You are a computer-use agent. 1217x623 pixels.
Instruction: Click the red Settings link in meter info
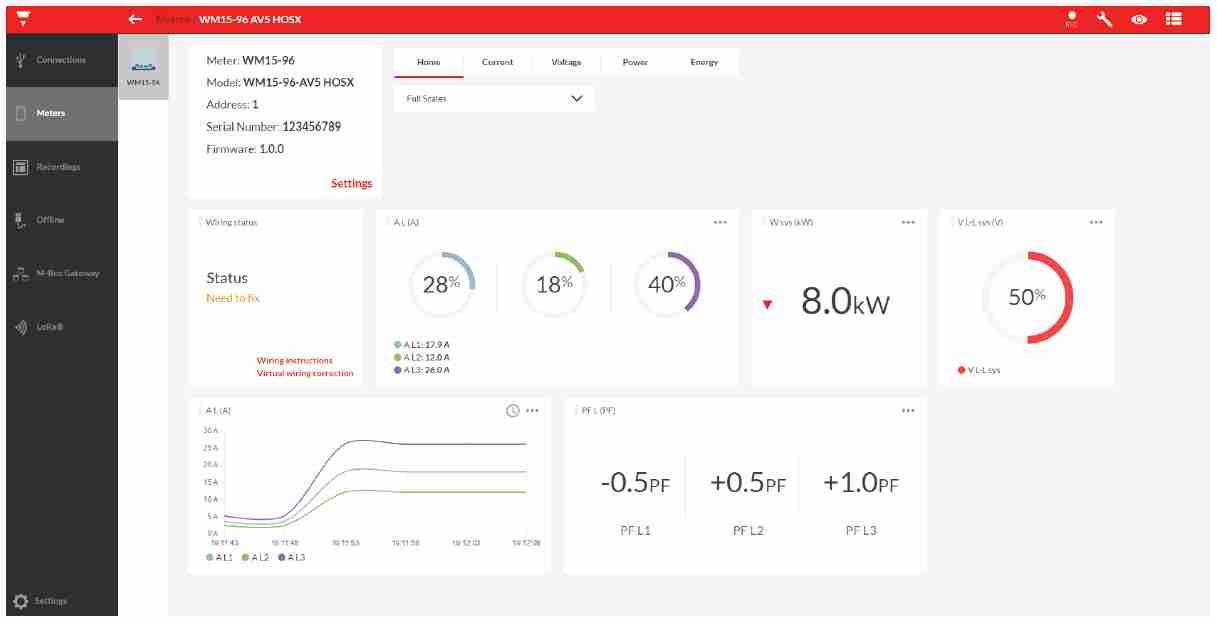tap(351, 184)
